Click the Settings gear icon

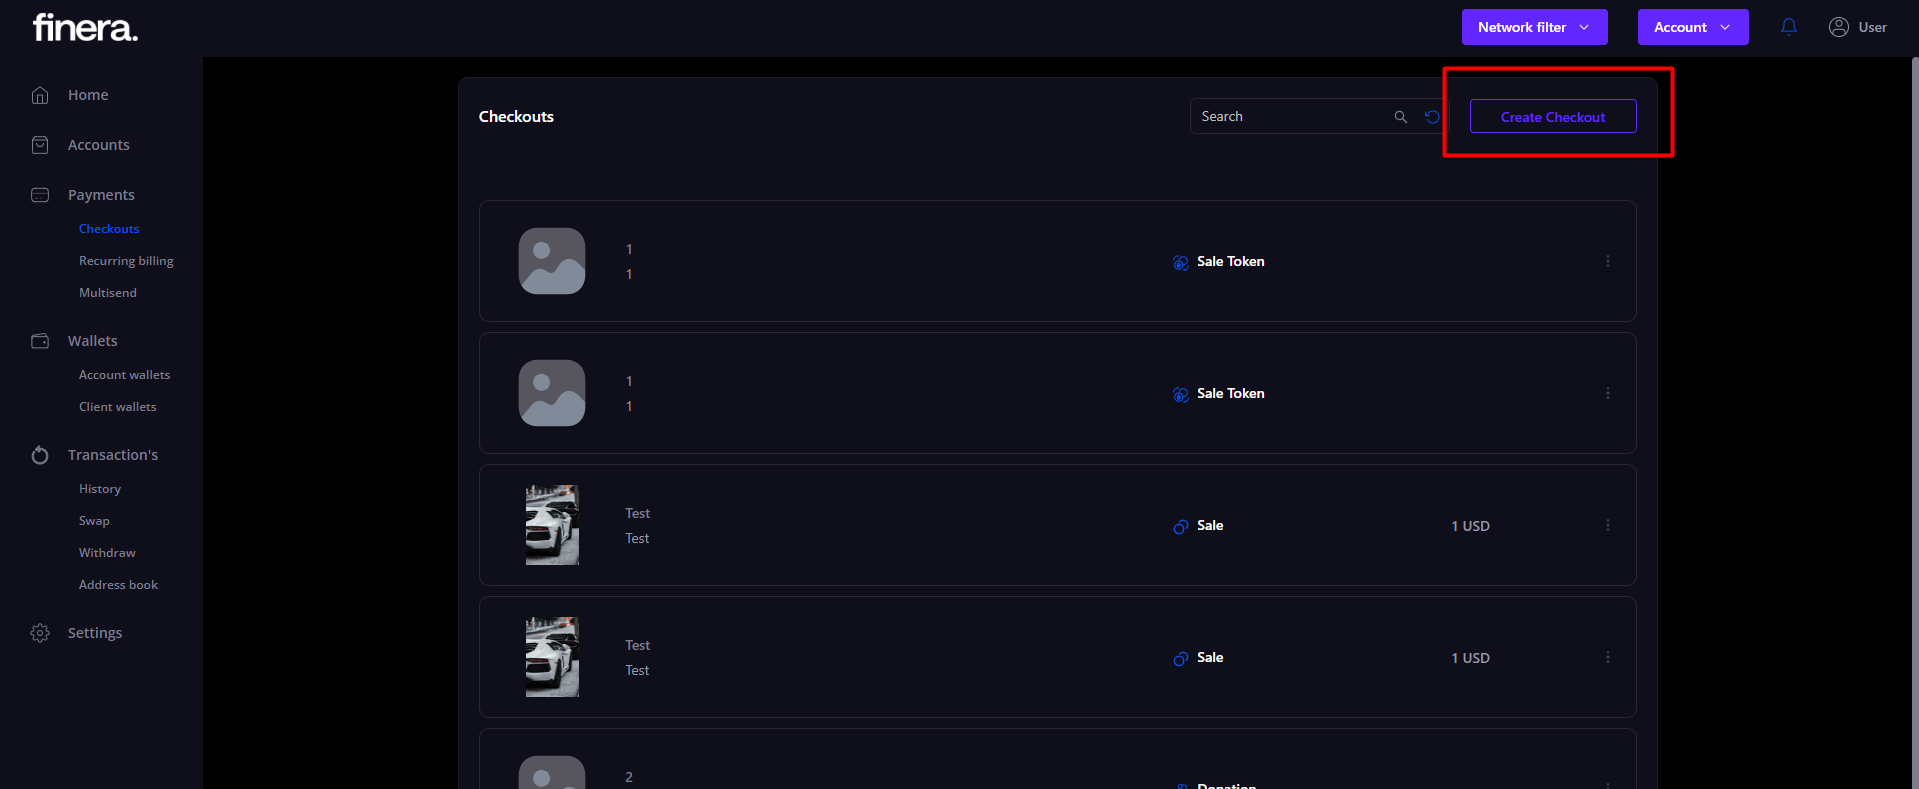[40, 633]
